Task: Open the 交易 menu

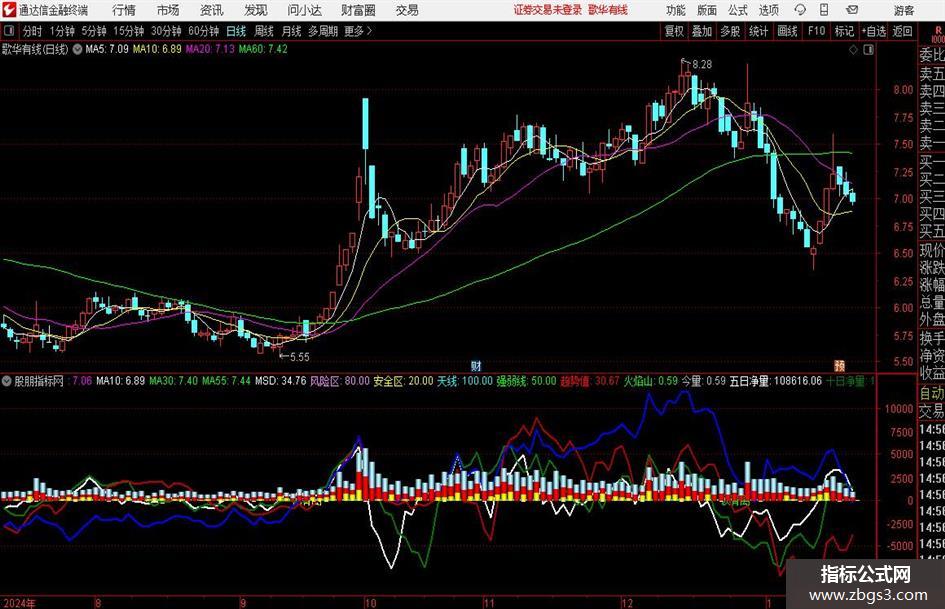Action: tap(407, 10)
